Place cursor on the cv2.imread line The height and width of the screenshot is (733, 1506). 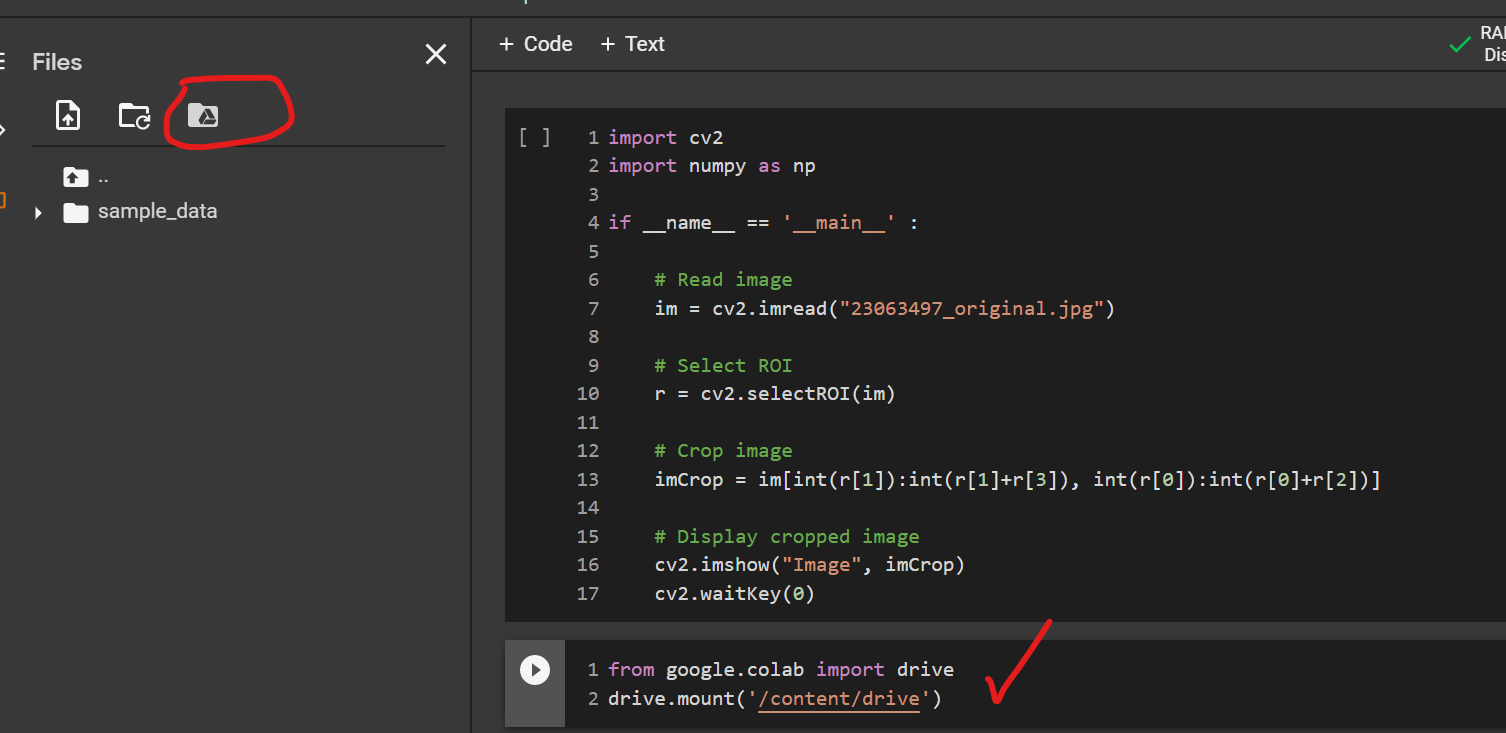tap(884, 309)
